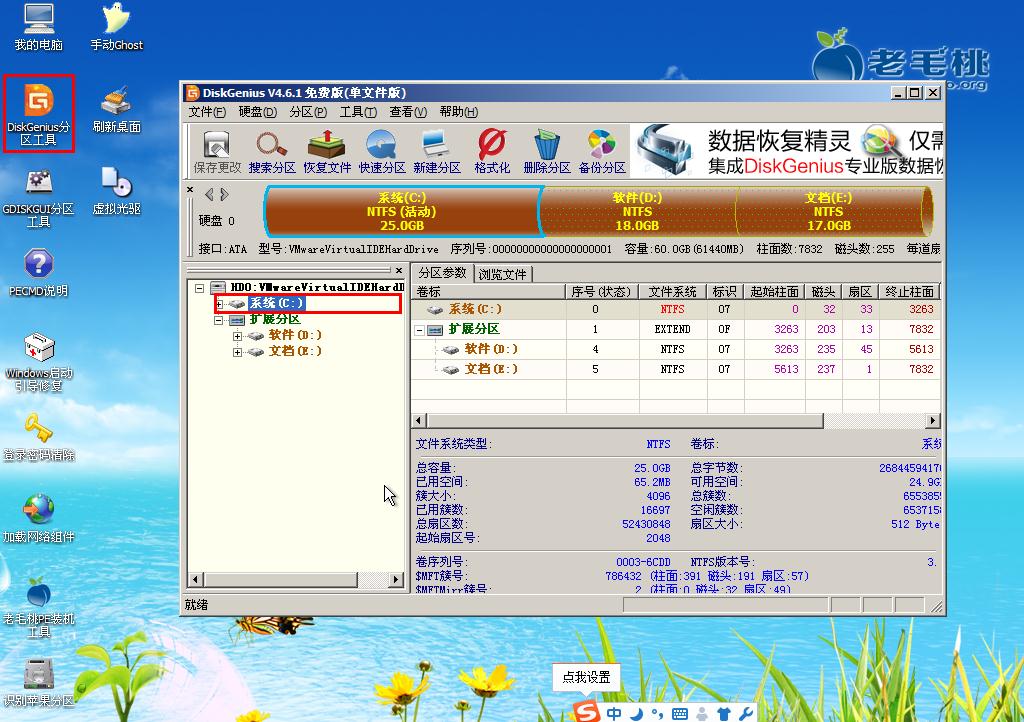Switch to the 浏览文件 tab
The height and width of the screenshot is (722, 1024).
pos(503,274)
